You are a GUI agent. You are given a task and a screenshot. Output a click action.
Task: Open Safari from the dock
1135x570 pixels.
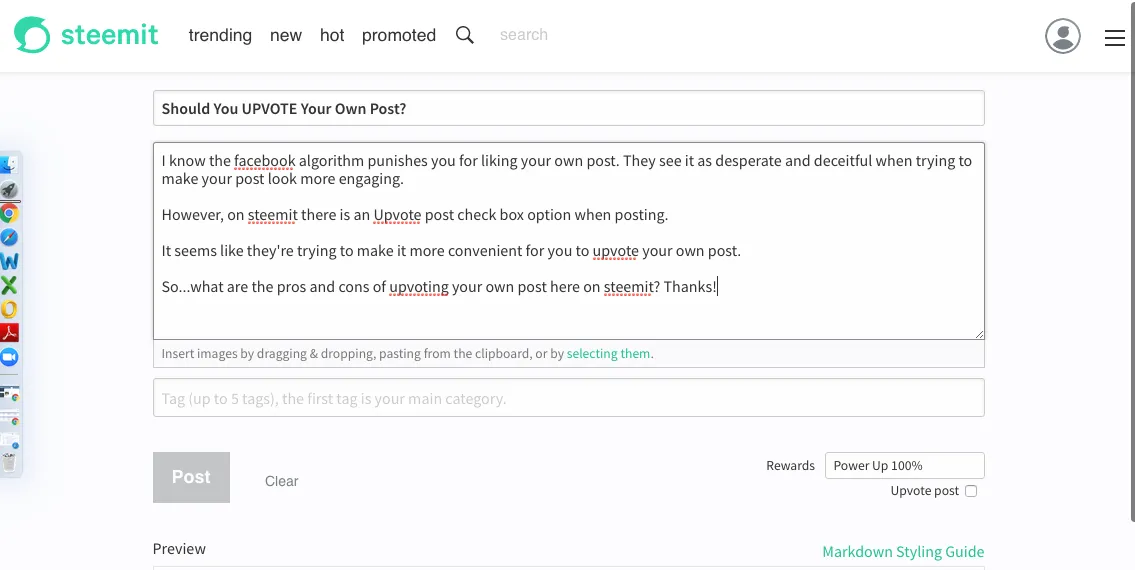pos(9,238)
